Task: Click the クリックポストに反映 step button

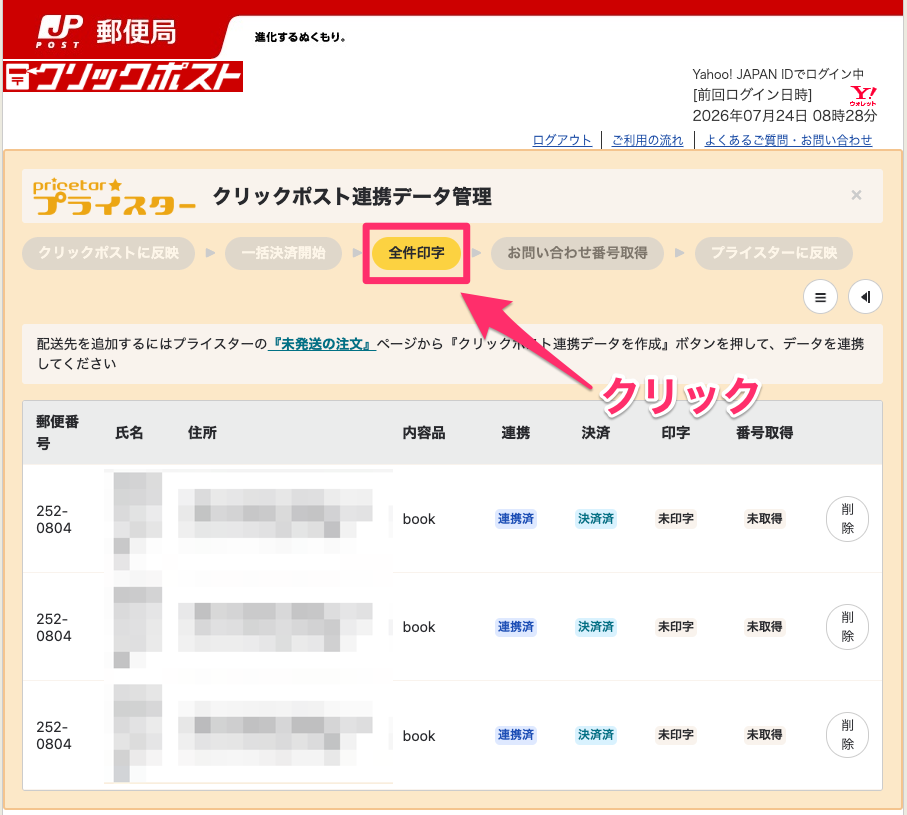Action: pos(108,253)
